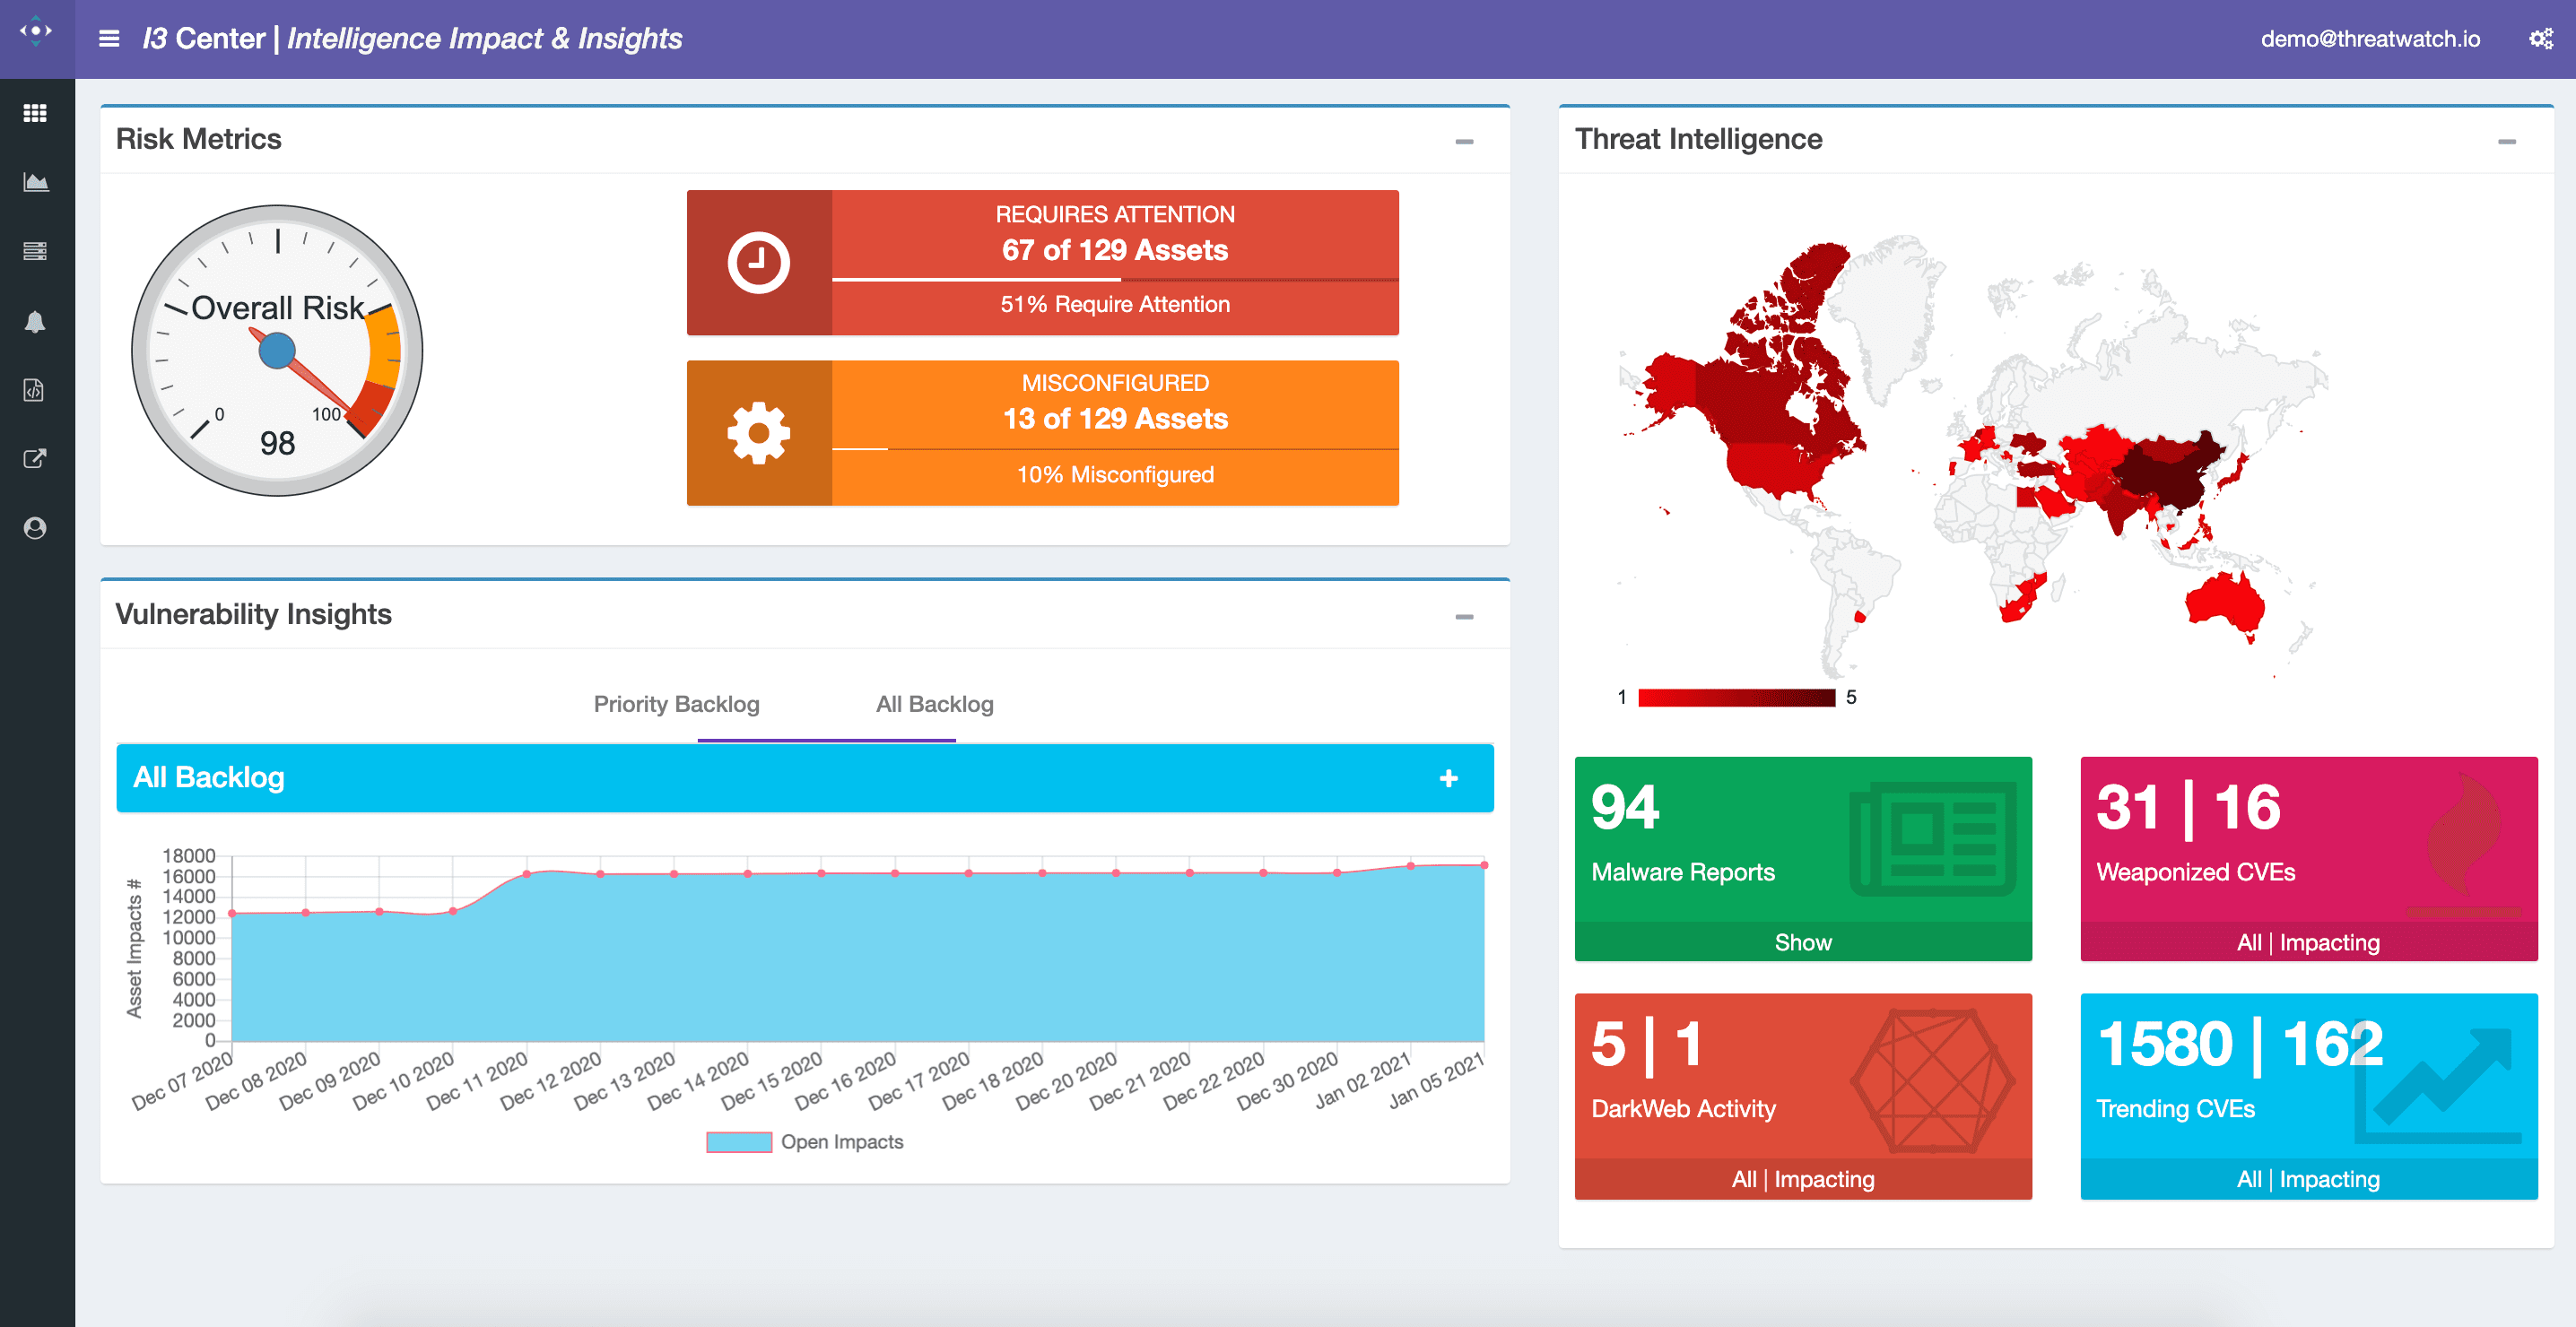The width and height of the screenshot is (2576, 1327).
Task: Open the code file icon in sidebar
Action: point(35,390)
